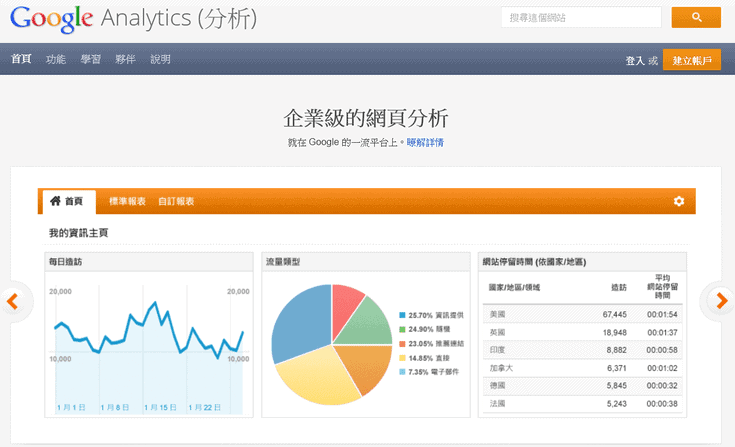Click the 1月22日 date label on chart
This screenshot has height=447, width=735.
204,408
